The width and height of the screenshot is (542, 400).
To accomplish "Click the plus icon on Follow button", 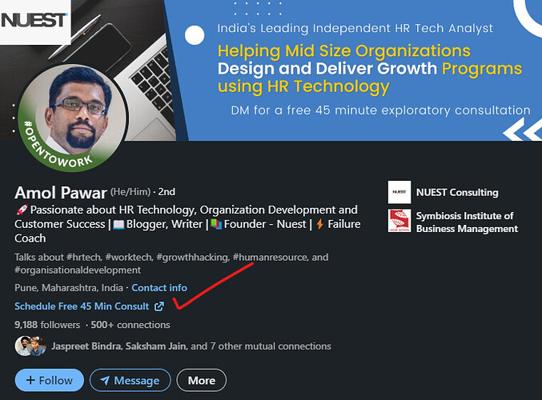I will click(x=30, y=380).
